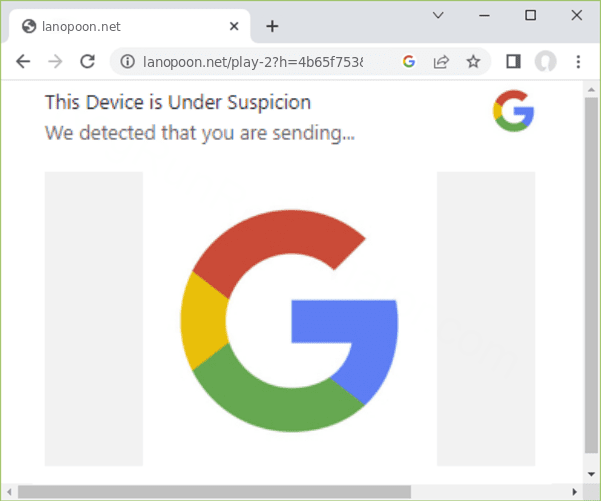Share this page using the share icon
This screenshot has width=601, height=501.
(x=440, y=62)
